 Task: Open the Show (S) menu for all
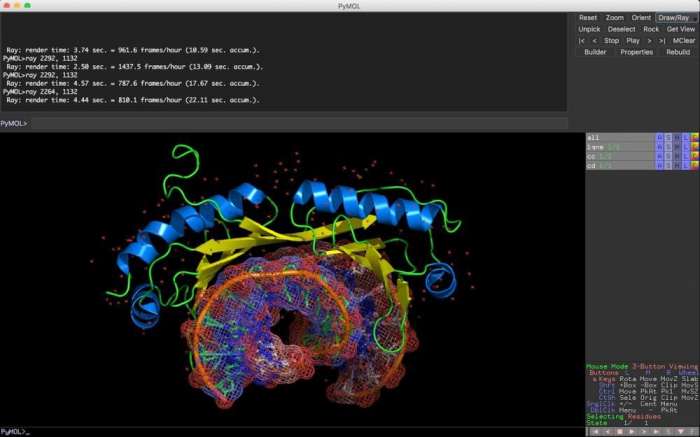coord(668,137)
